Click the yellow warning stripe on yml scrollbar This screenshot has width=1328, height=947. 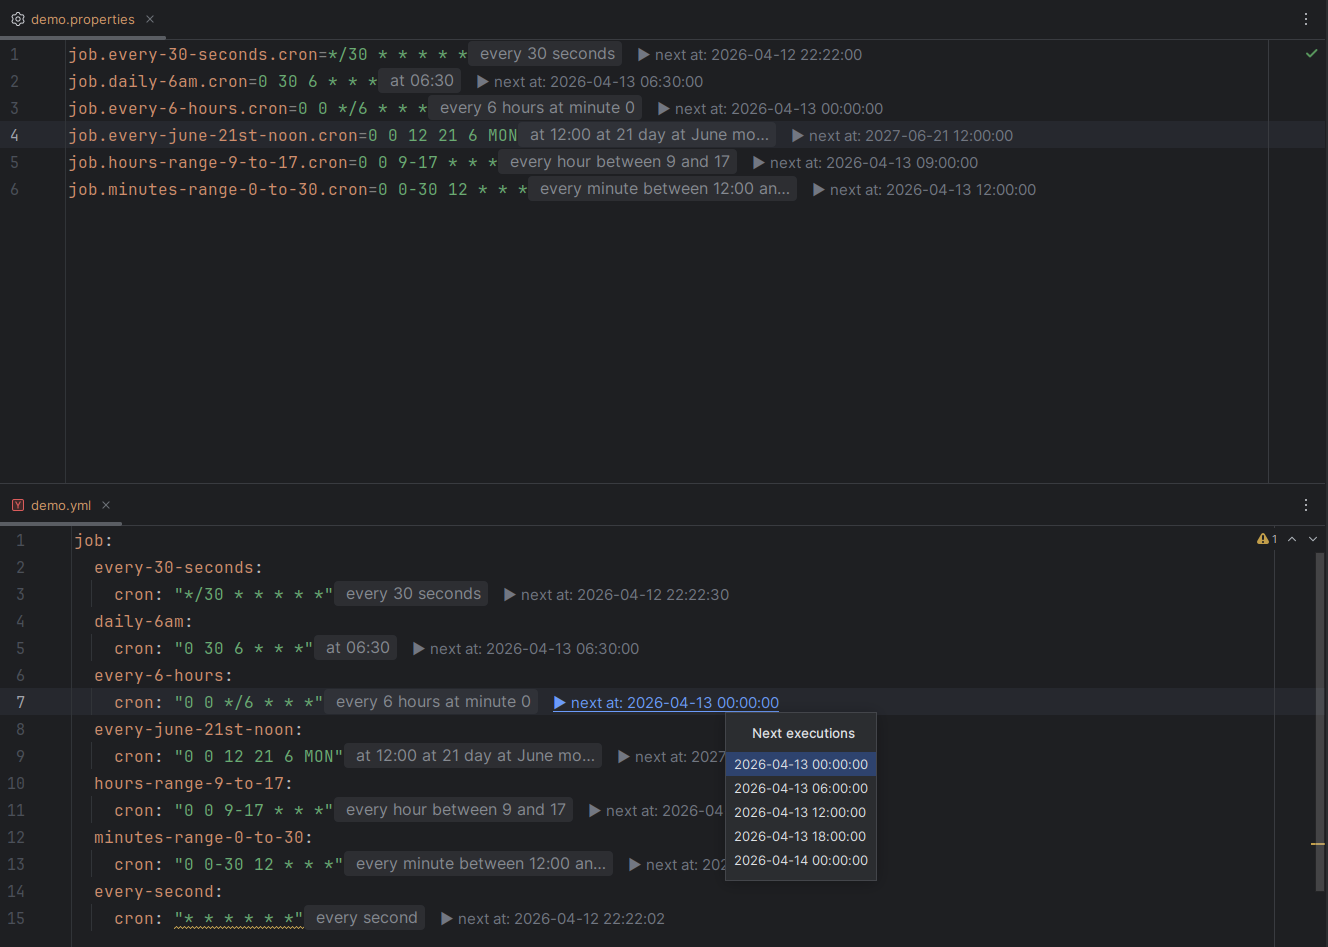(1318, 844)
